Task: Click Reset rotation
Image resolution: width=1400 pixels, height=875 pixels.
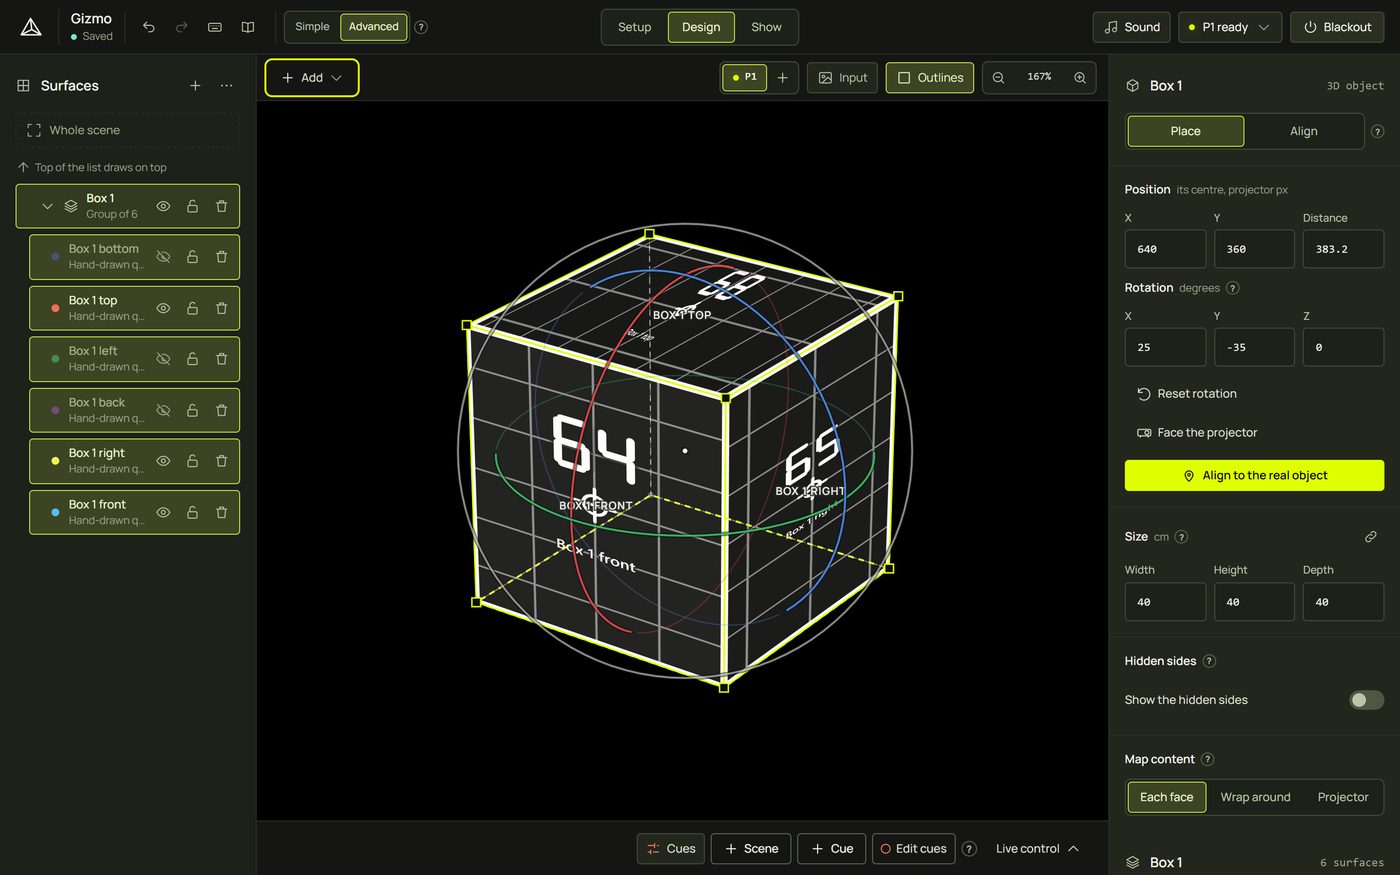Action: 1187,394
